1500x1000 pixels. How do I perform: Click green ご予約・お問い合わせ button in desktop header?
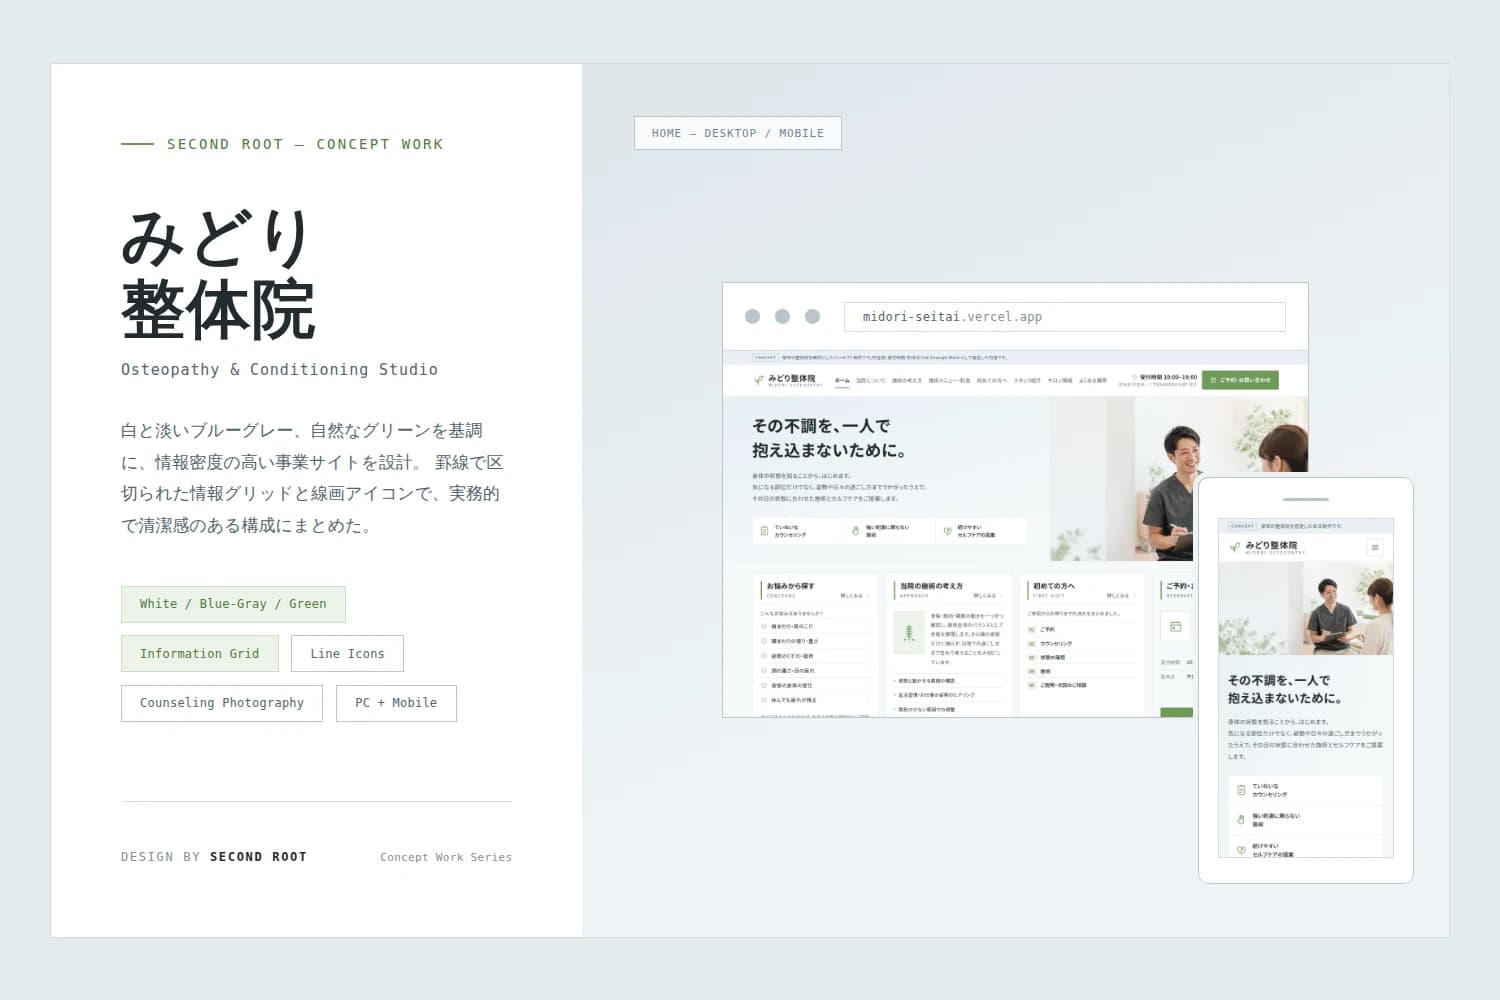(1240, 380)
